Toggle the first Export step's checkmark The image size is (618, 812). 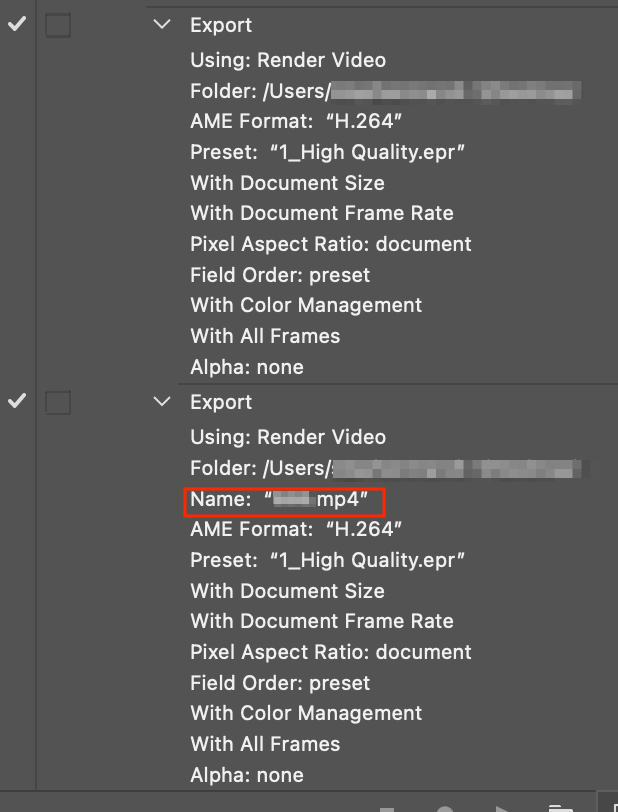tap(16, 25)
